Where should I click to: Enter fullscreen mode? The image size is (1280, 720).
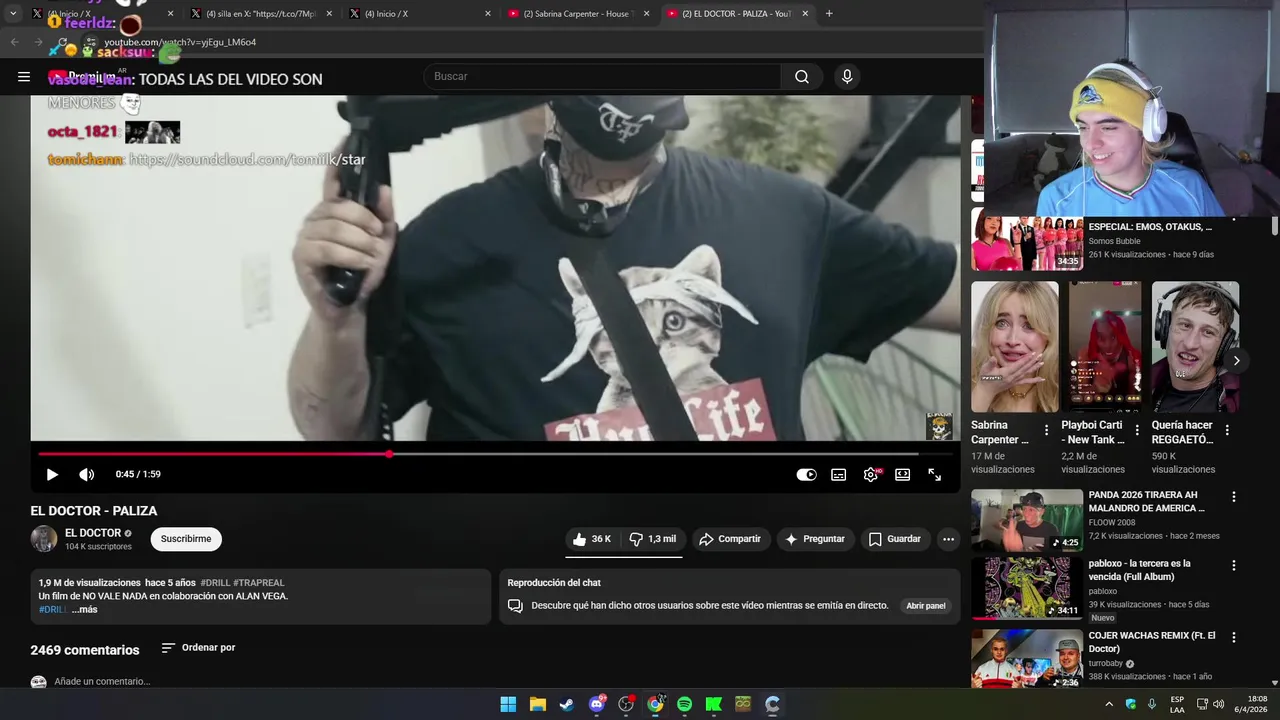point(935,475)
